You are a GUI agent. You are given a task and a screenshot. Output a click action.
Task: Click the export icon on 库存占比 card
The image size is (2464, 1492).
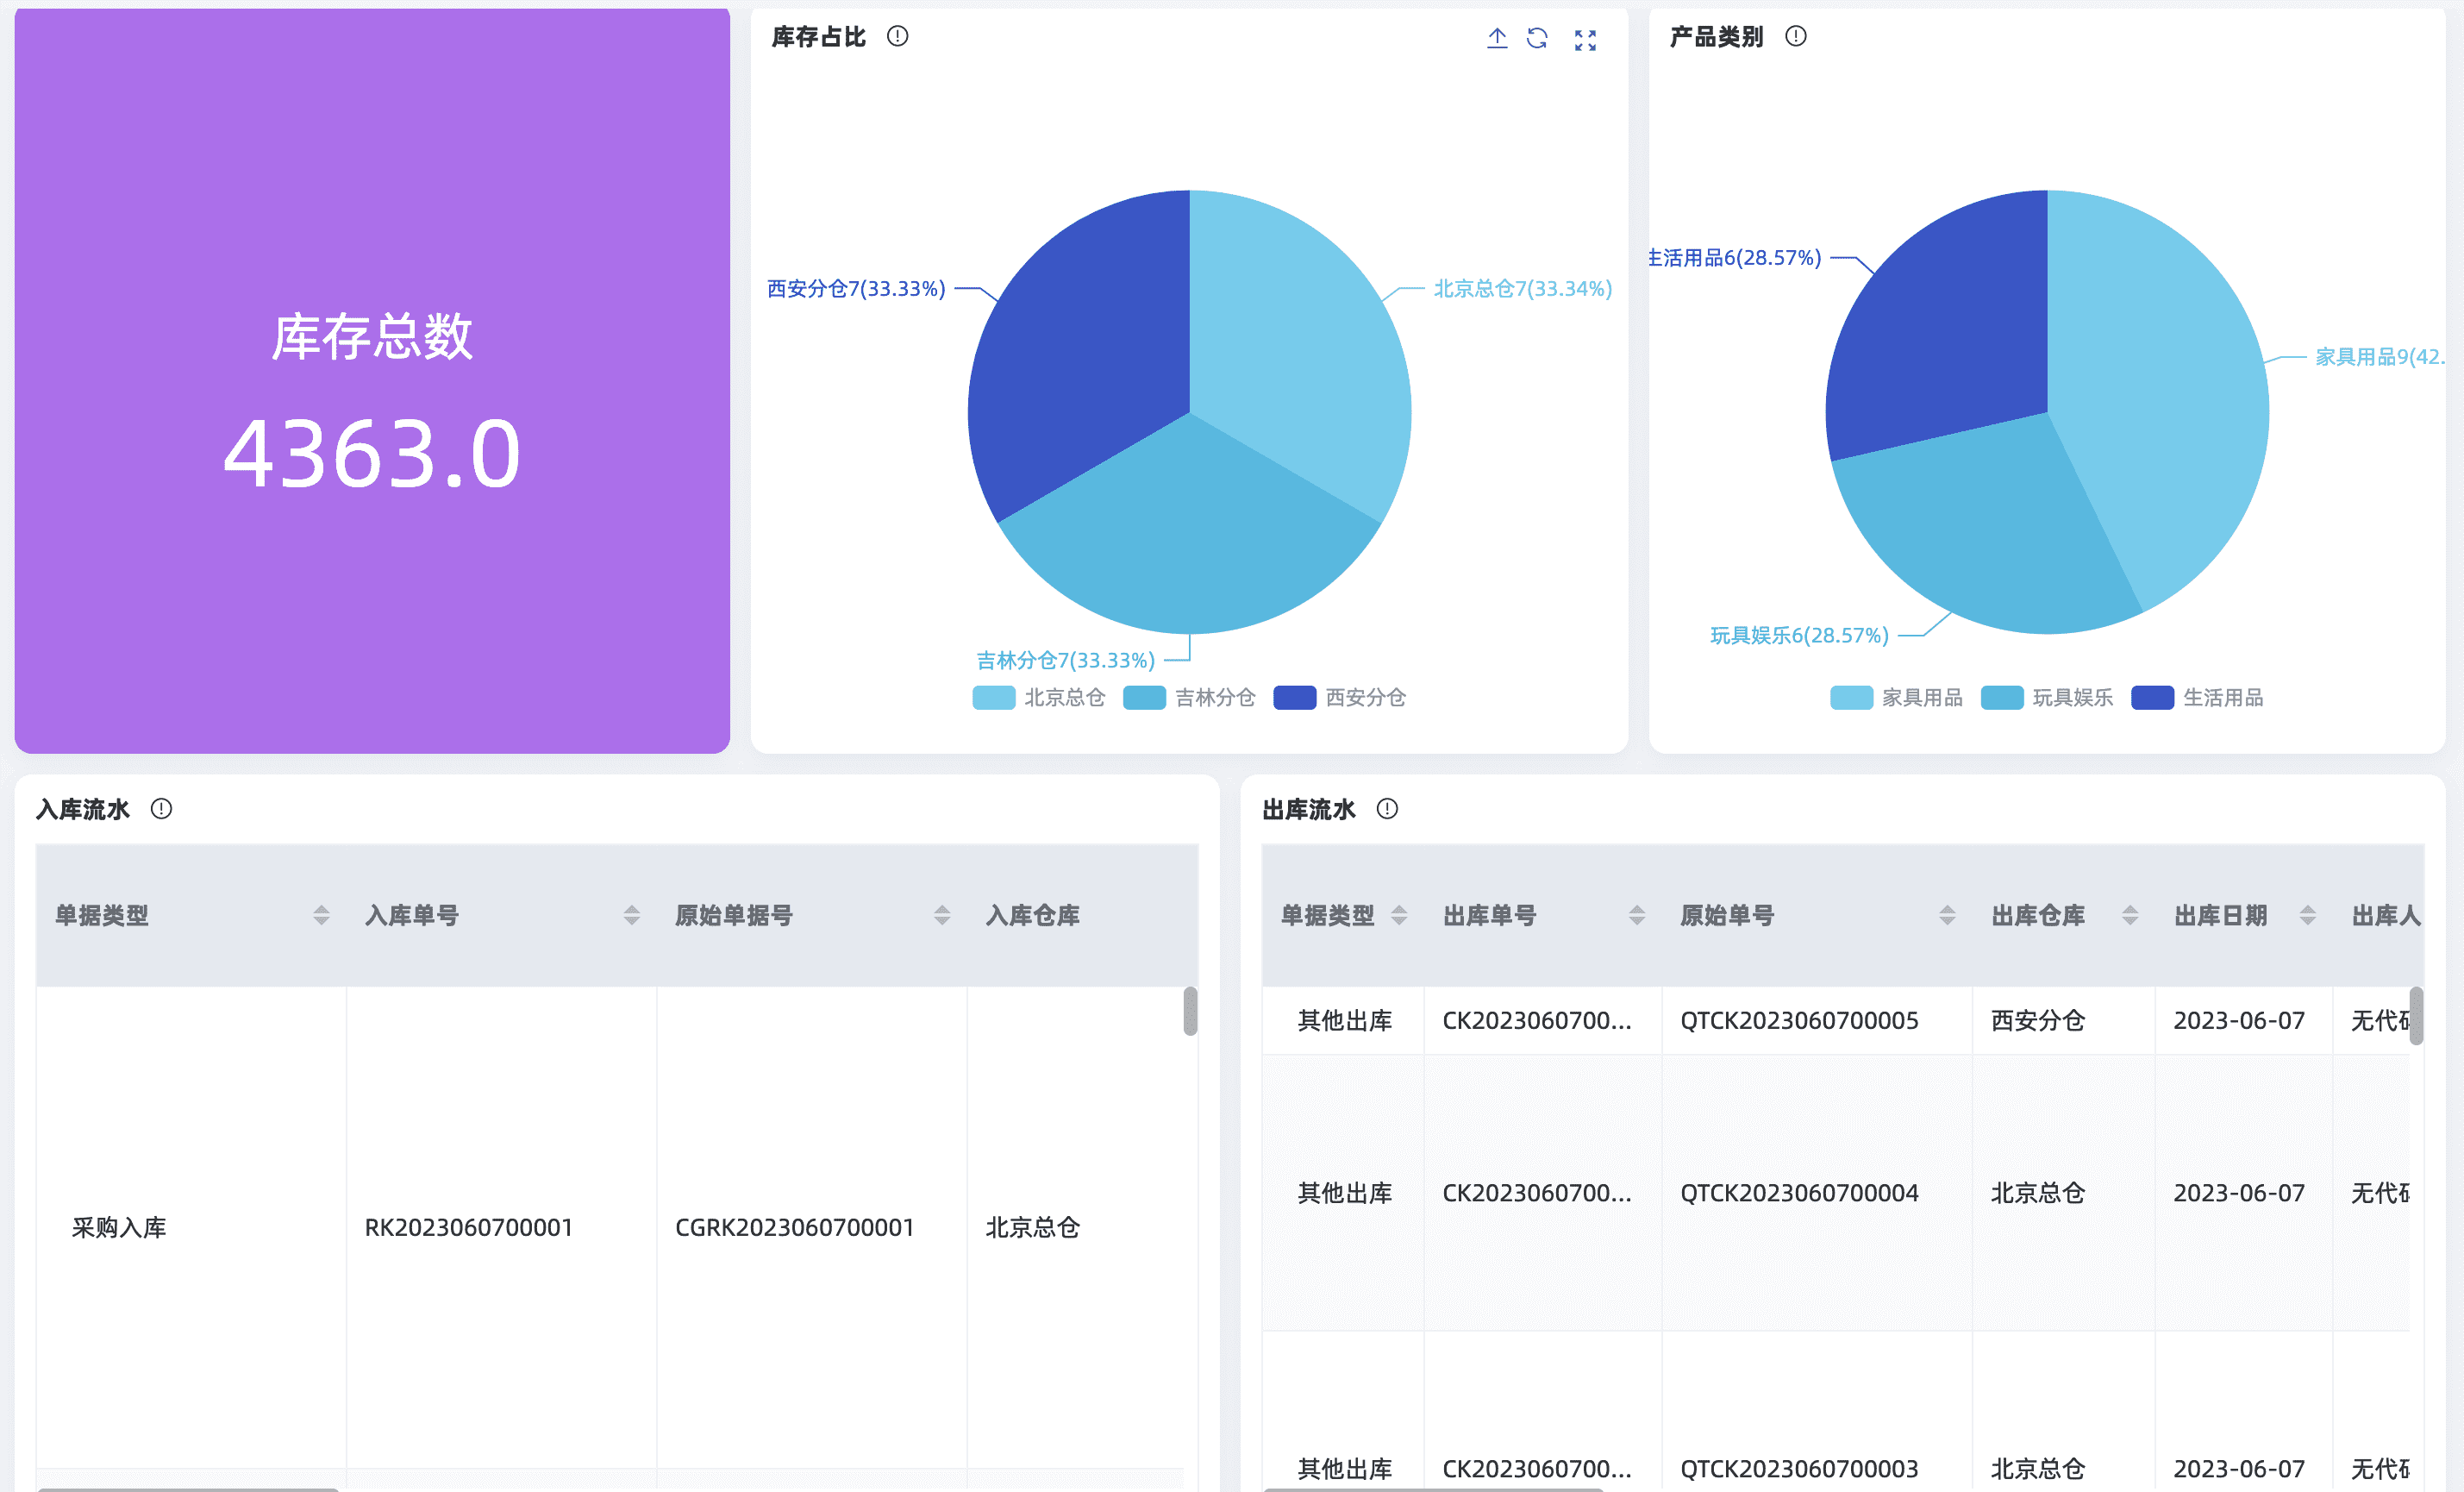point(1496,38)
